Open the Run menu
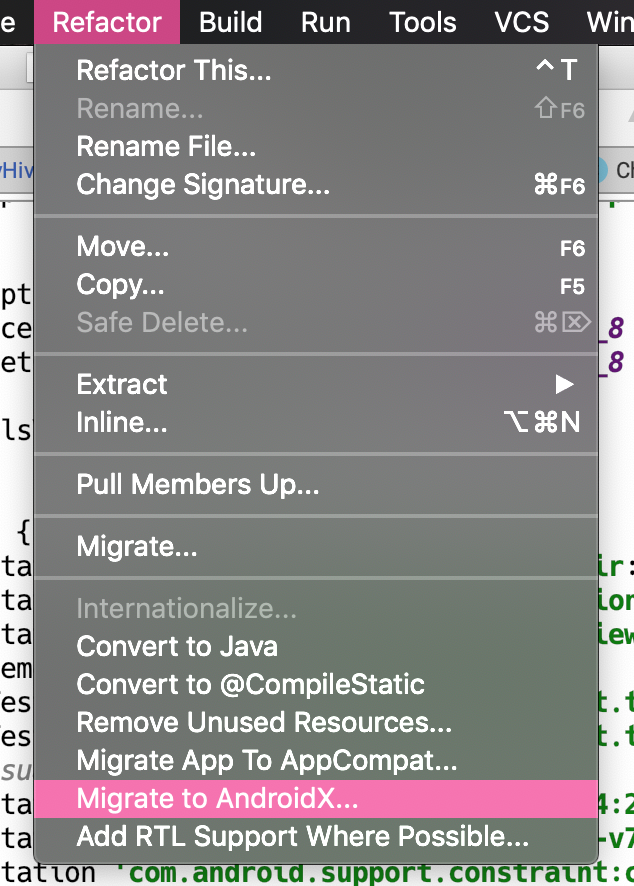The height and width of the screenshot is (886, 634). click(326, 22)
